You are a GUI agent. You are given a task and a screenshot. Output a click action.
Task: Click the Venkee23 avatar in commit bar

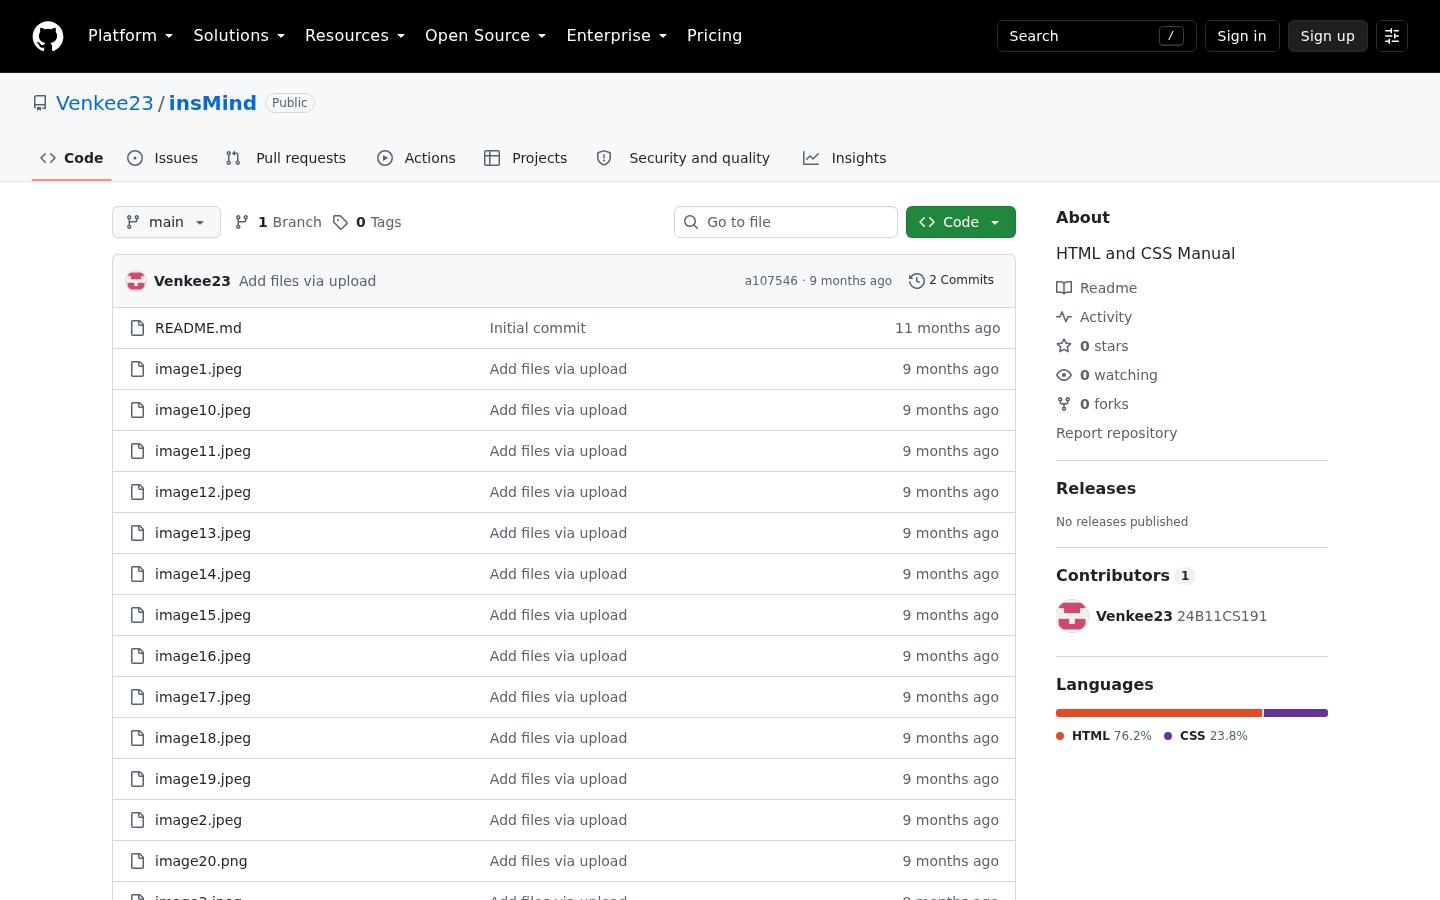click(x=136, y=281)
